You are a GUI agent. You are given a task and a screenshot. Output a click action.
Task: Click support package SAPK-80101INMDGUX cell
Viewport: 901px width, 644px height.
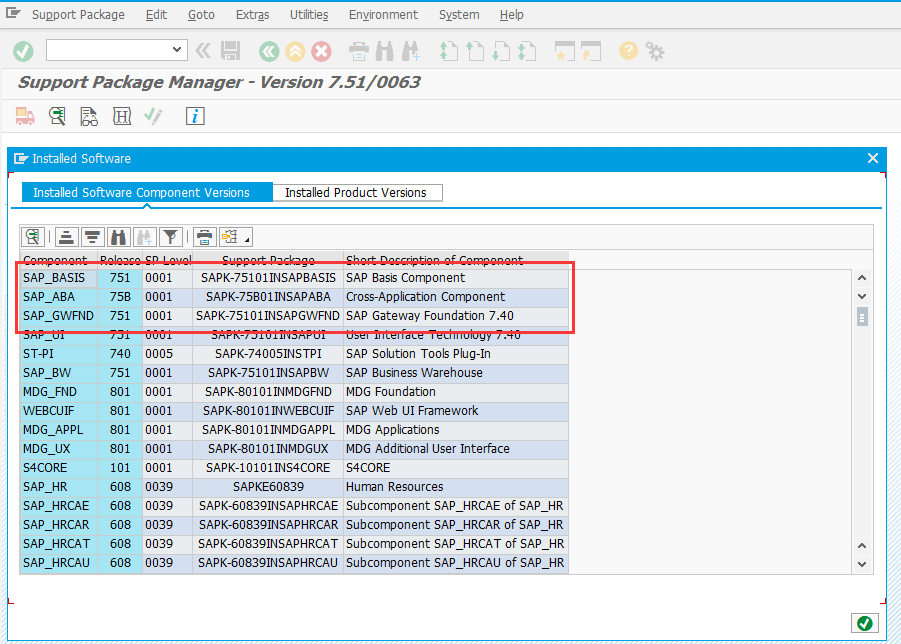(268, 449)
